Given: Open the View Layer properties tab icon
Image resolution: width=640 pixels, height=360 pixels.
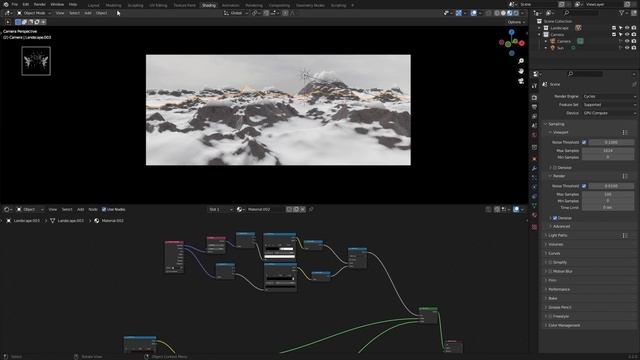Looking at the screenshot, I should (534, 117).
